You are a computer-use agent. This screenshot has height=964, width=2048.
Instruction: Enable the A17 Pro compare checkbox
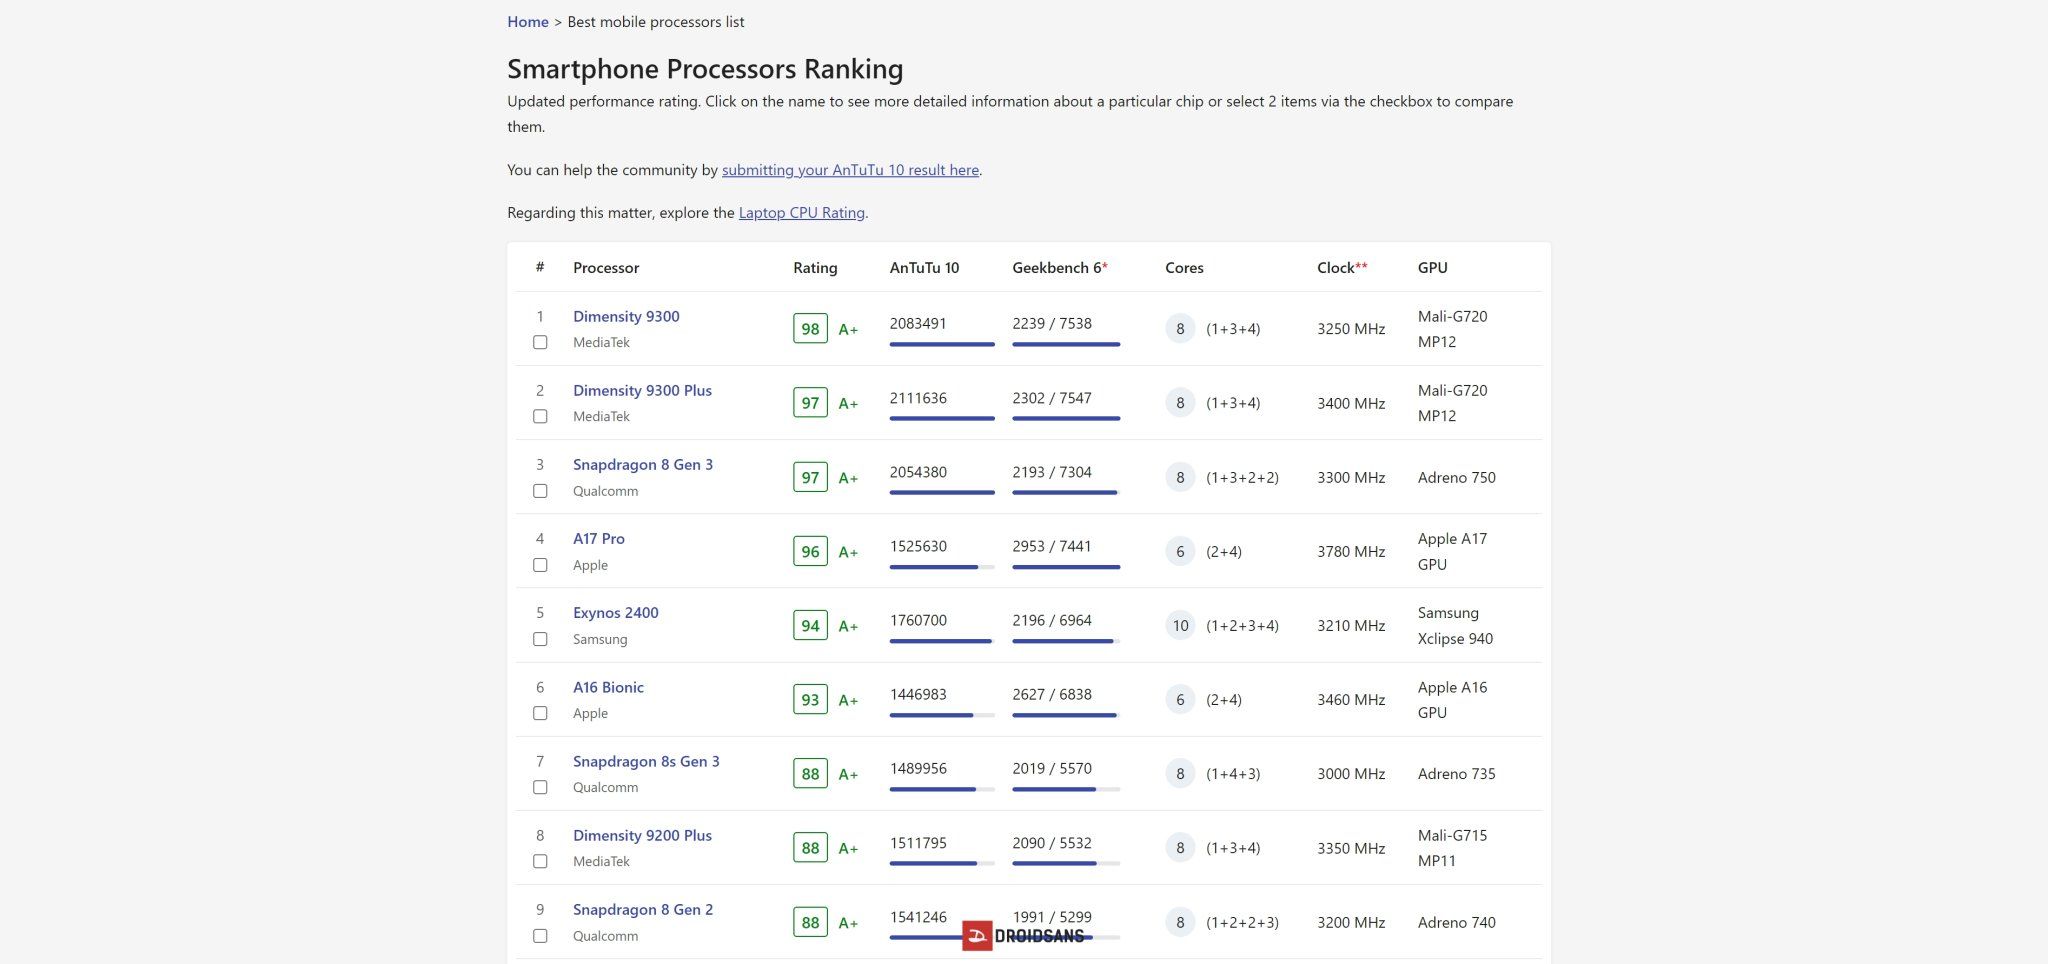[x=540, y=565]
